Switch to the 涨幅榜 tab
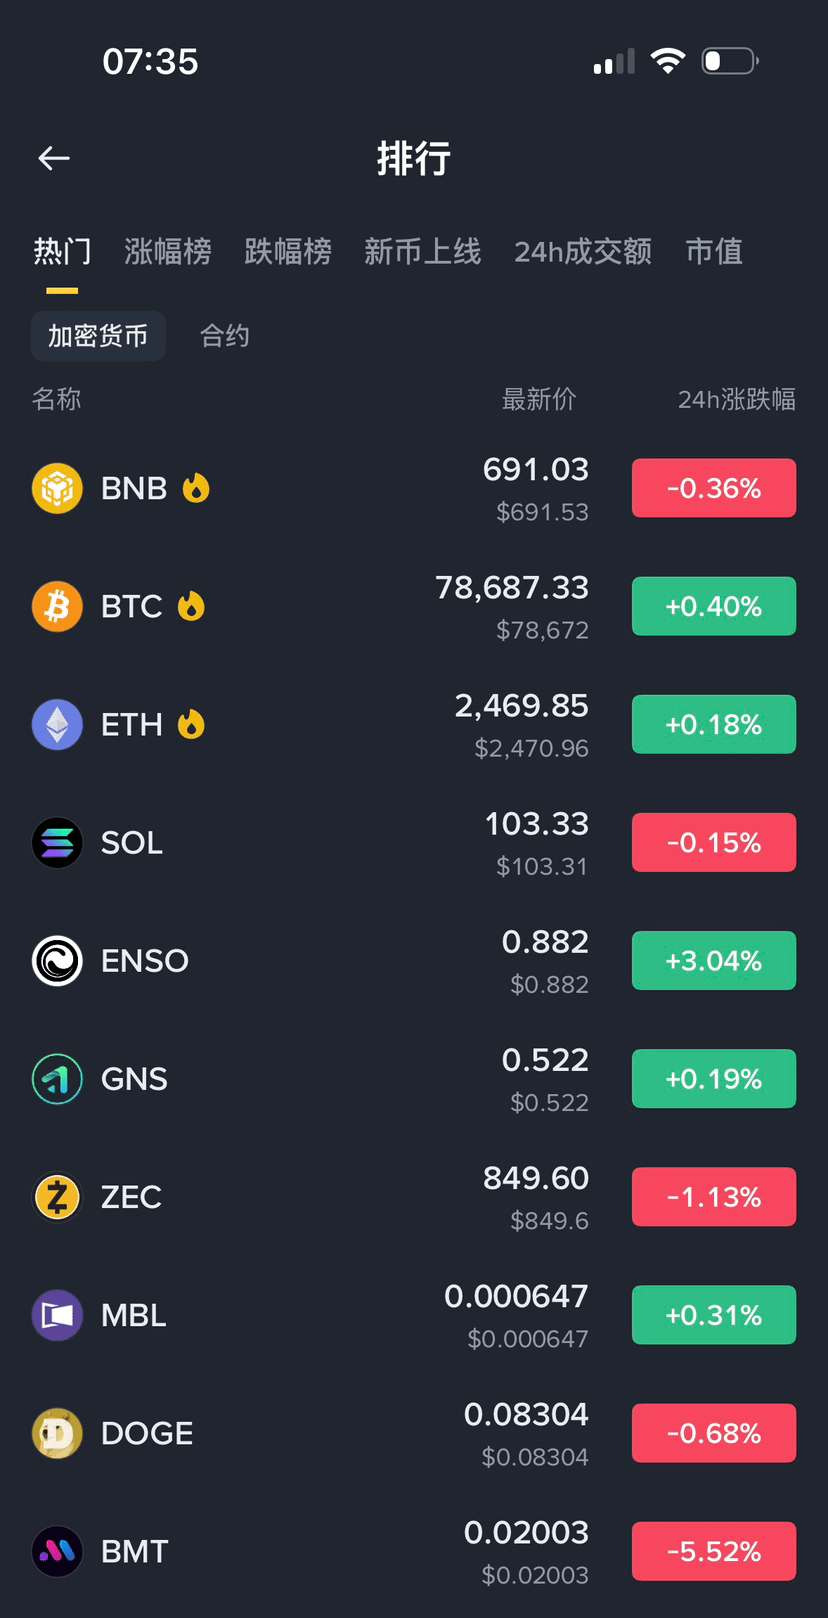Viewport: 828px width, 1618px height. (x=168, y=251)
